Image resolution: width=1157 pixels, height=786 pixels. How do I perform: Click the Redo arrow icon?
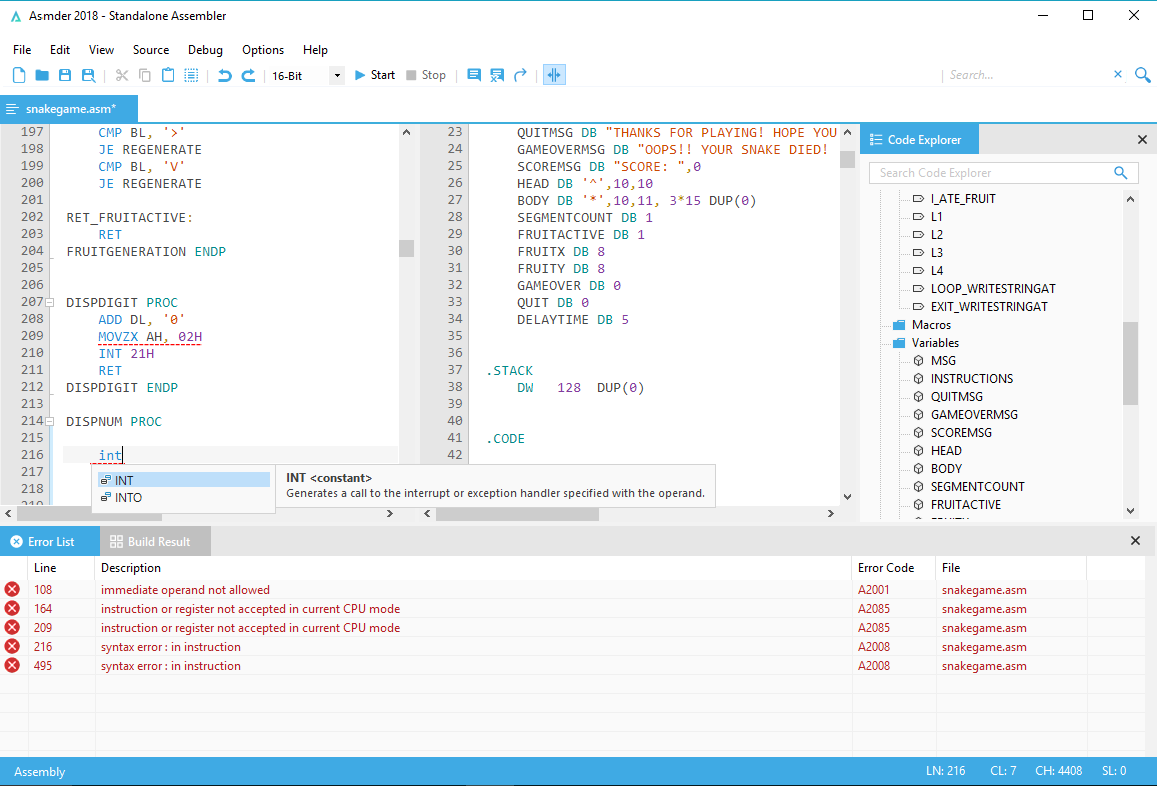click(x=248, y=75)
